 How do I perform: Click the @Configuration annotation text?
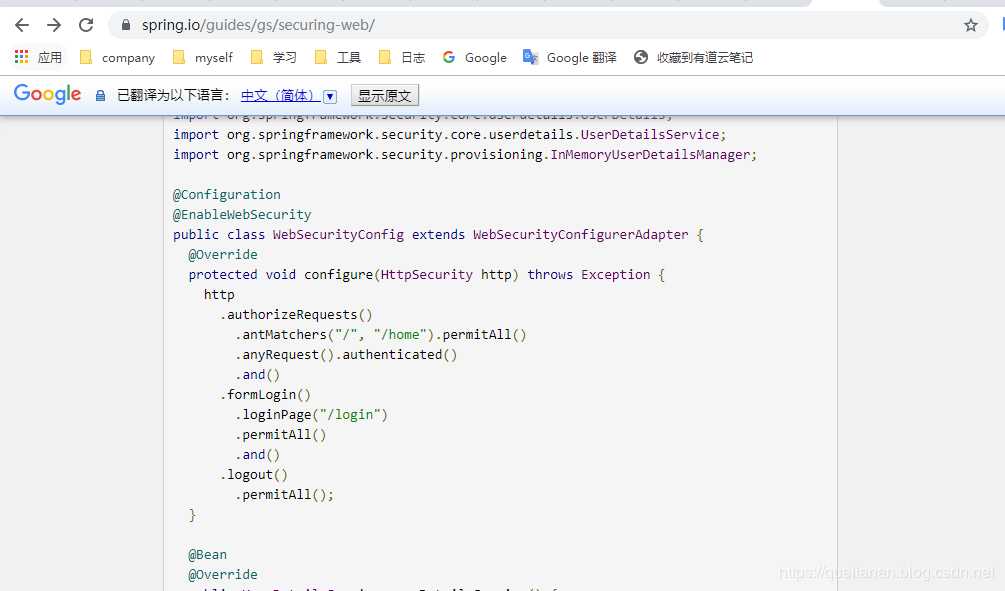227,194
